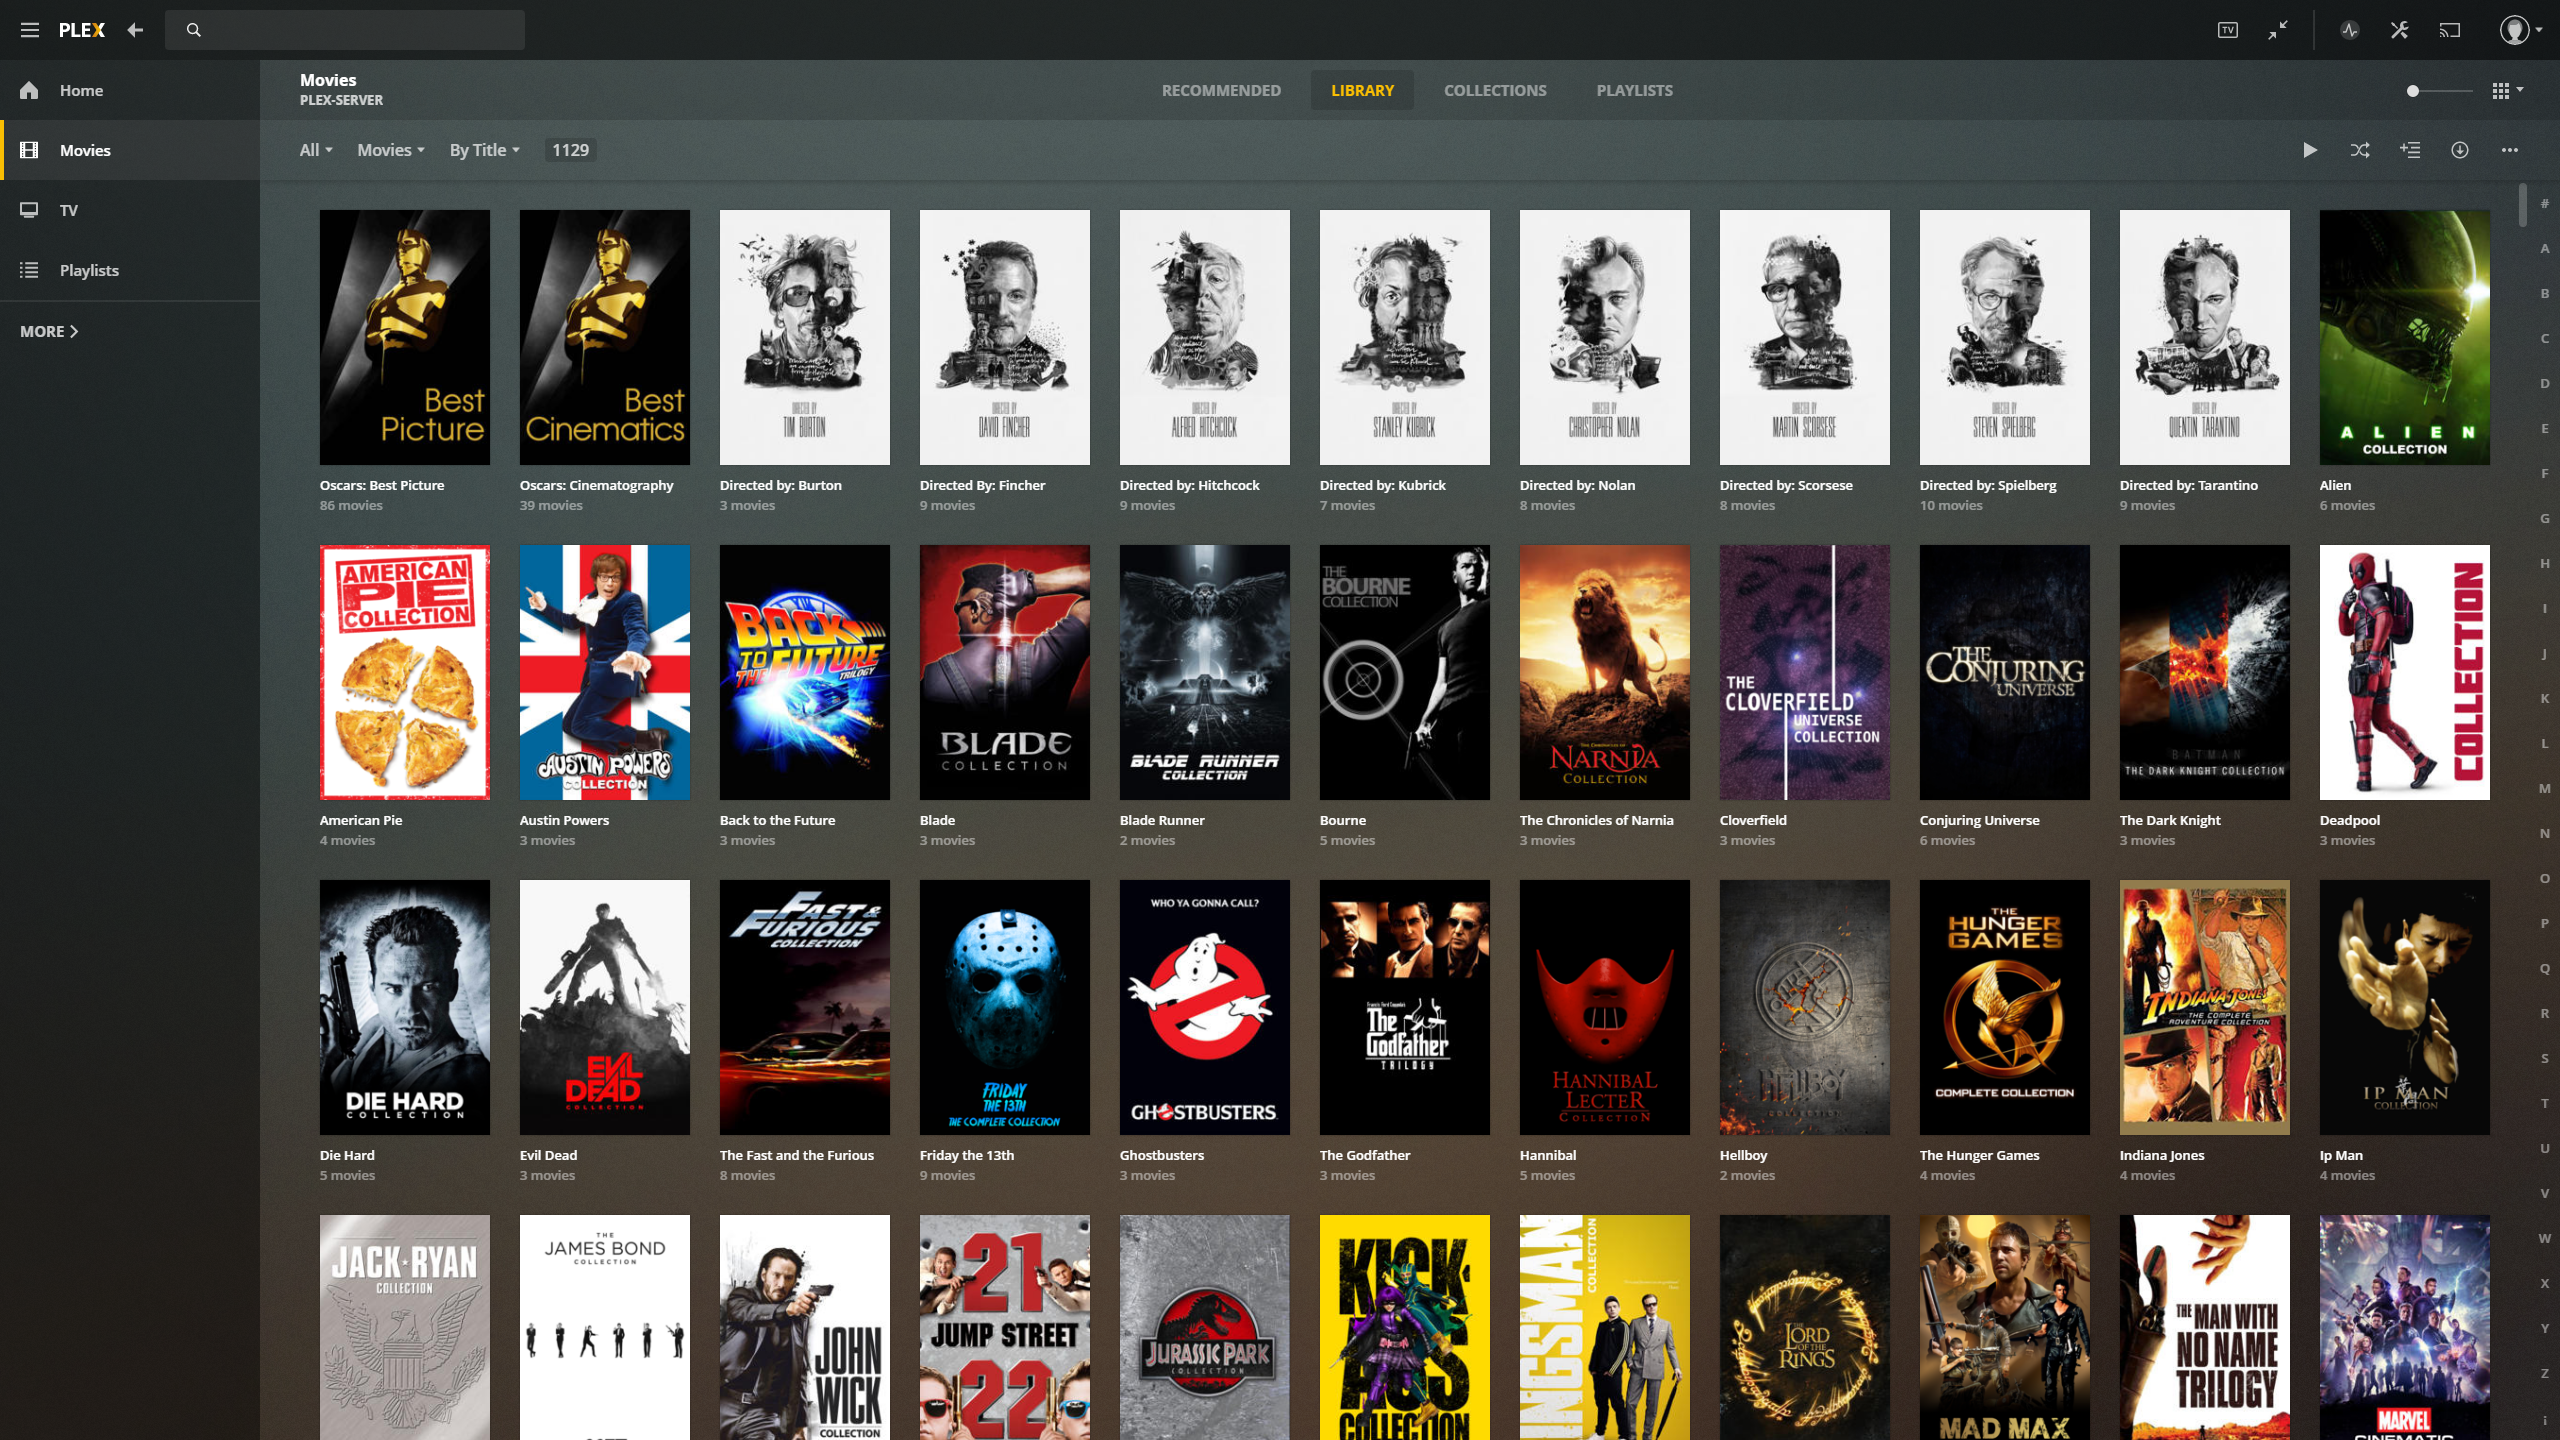Open the three-dot more actions menu

[2510, 150]
